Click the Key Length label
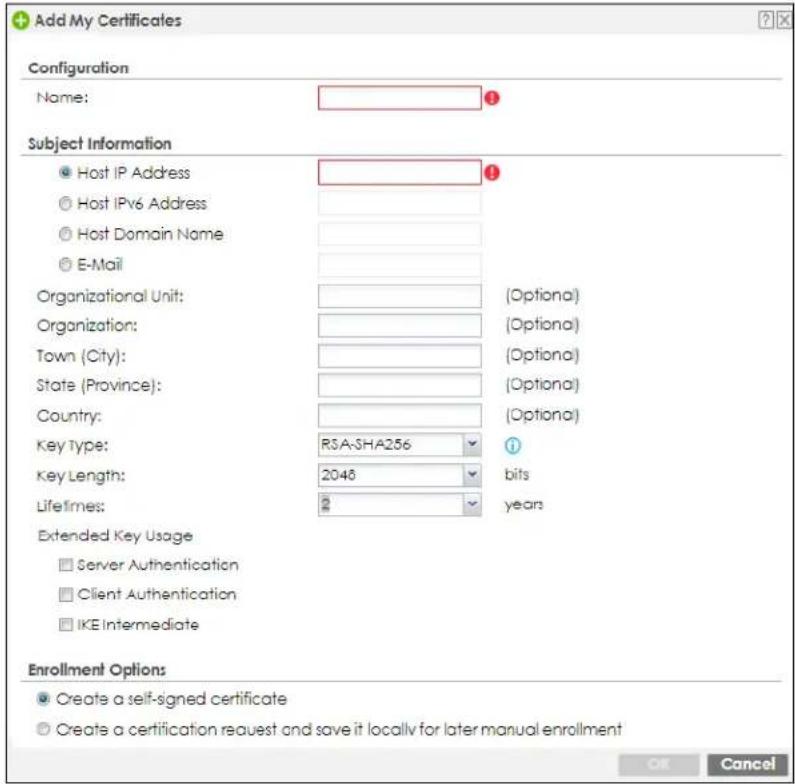The height and width of the screenshot is (784, 795). point(81,476)
